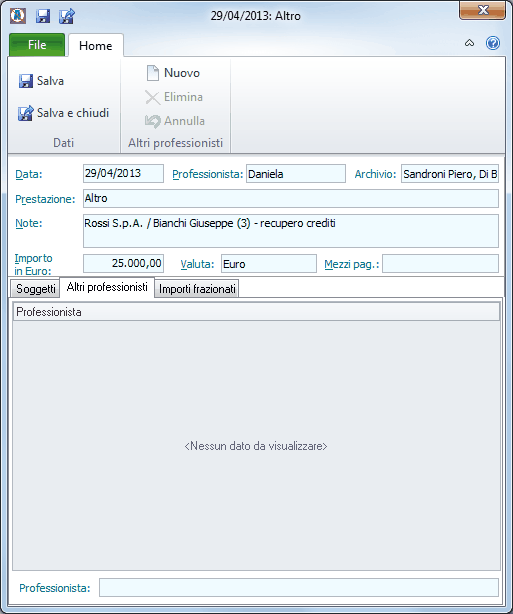Collapse the ribbon with the chevron

pyautogui.click(x=469, y=43)
